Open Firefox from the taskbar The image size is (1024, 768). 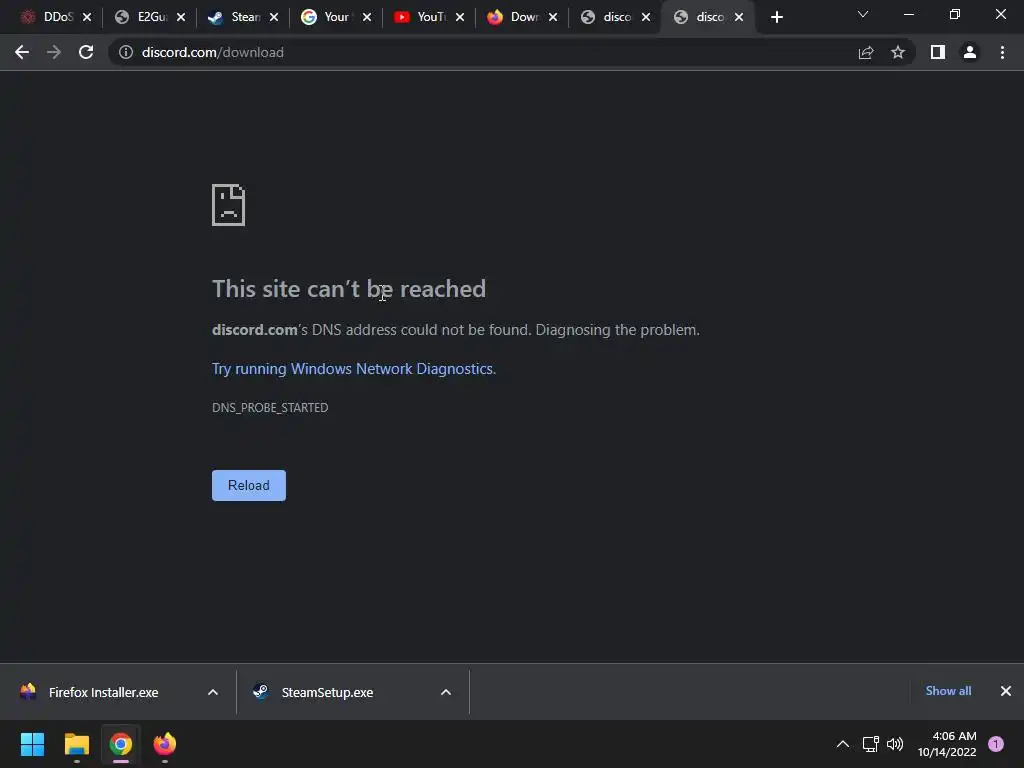[x=165, y=744]
